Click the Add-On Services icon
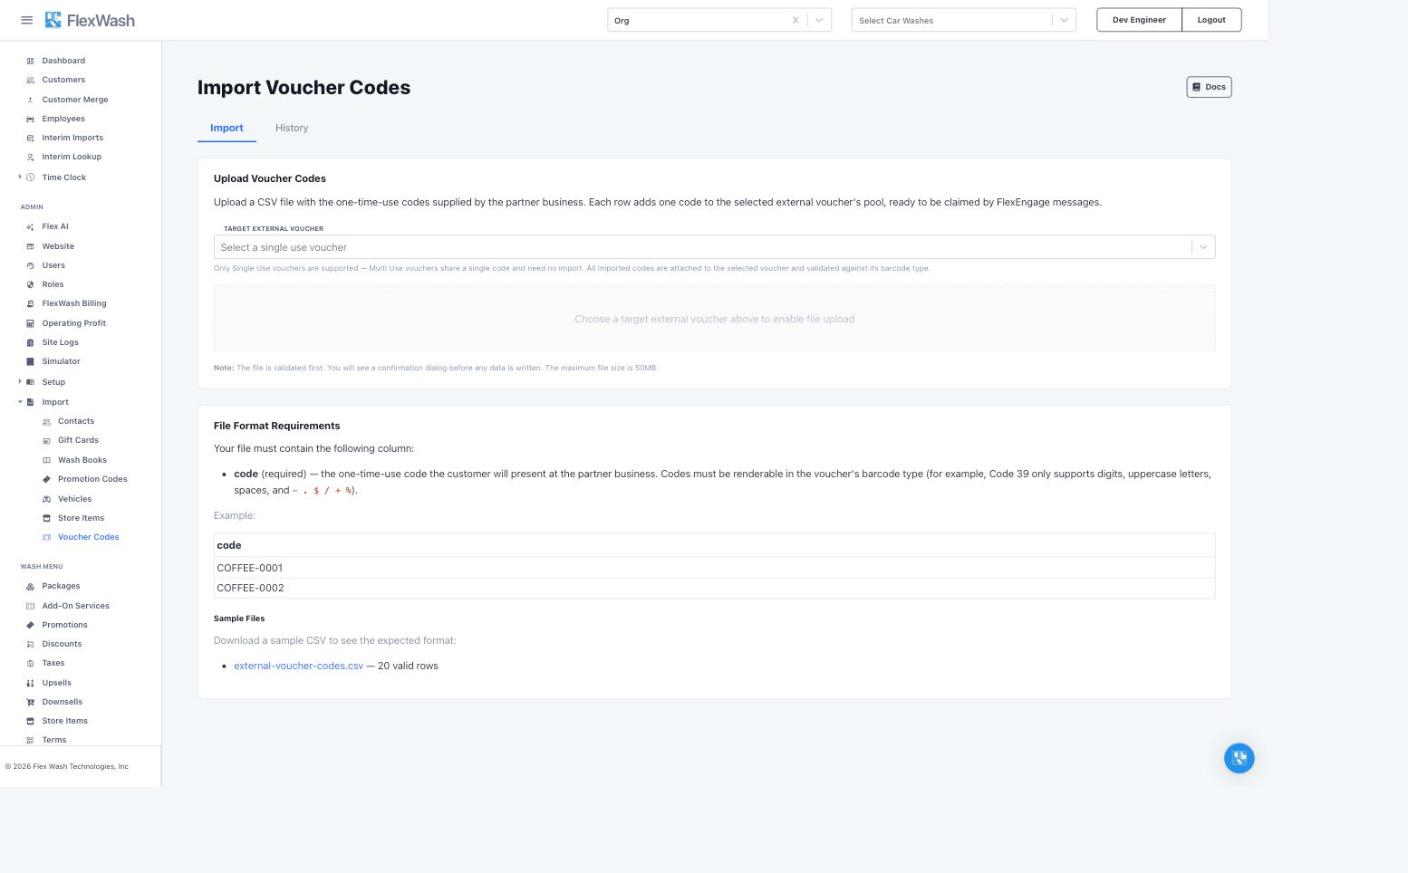Screen dimensions: 1408x873 (x=30, y=606)
